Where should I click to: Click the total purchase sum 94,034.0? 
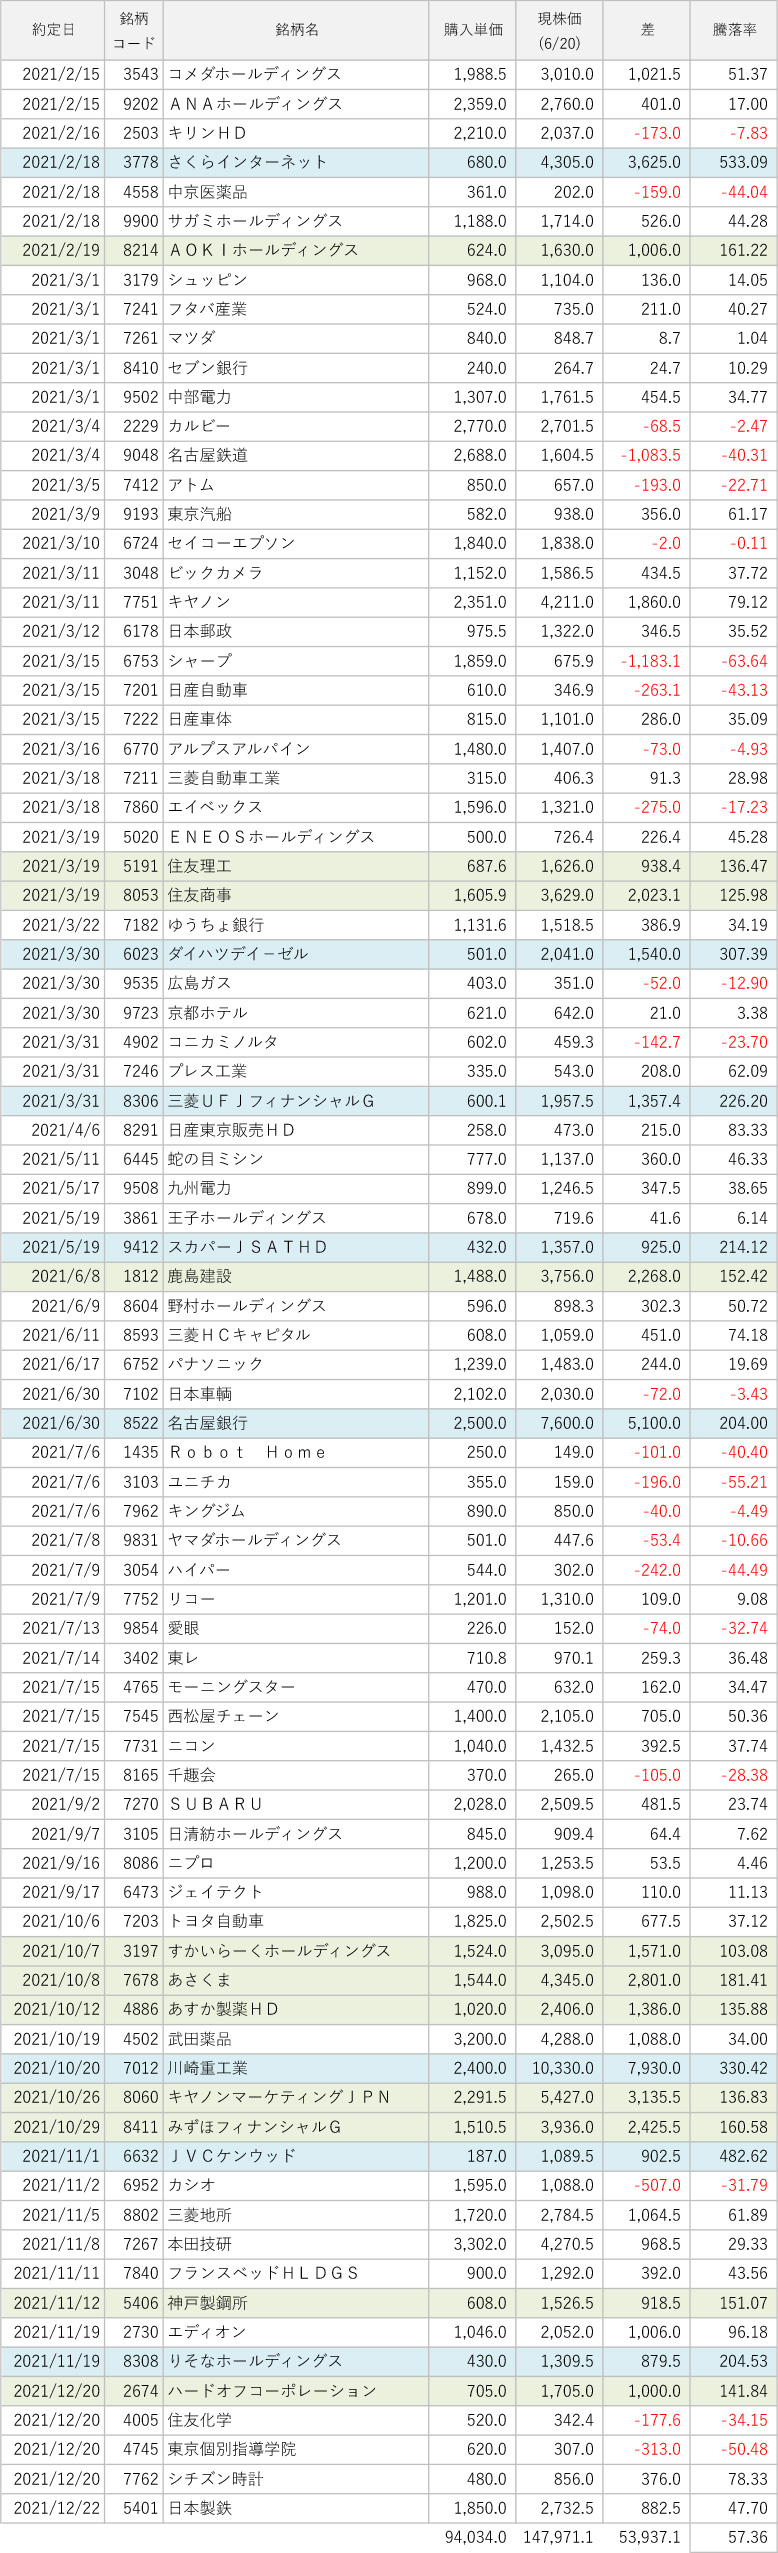click(475, 2537)
